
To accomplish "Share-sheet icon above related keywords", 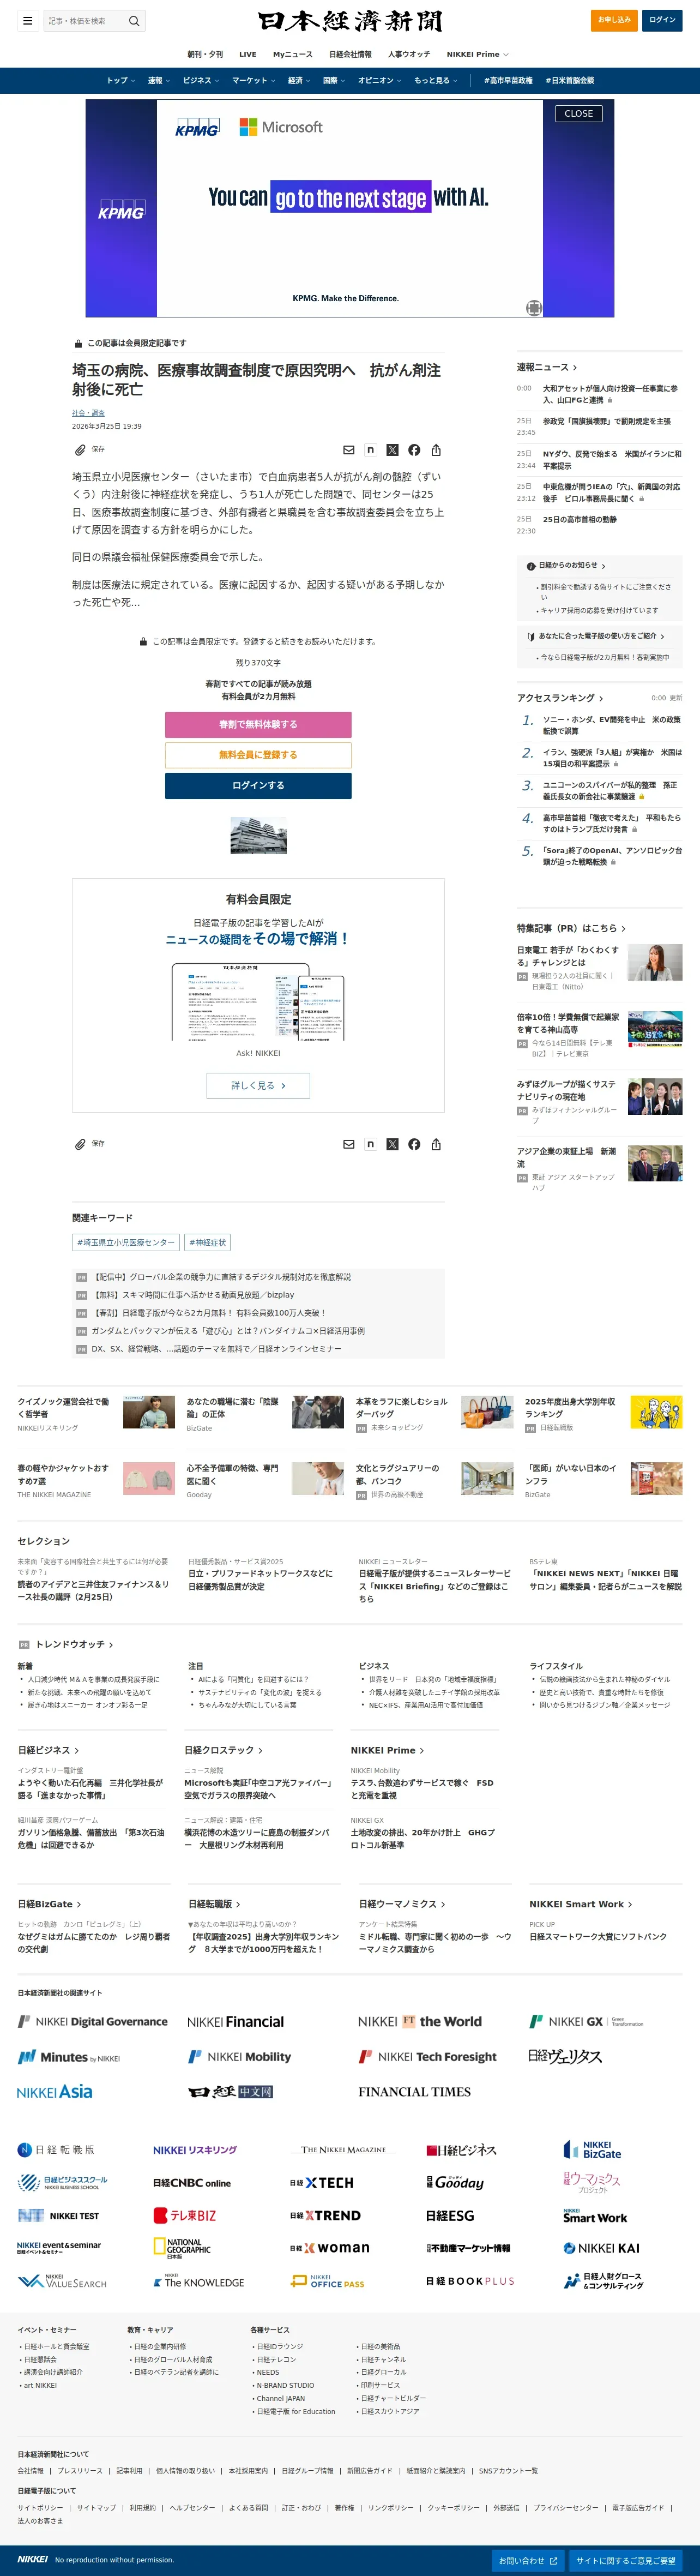I will pos(436,1144).
